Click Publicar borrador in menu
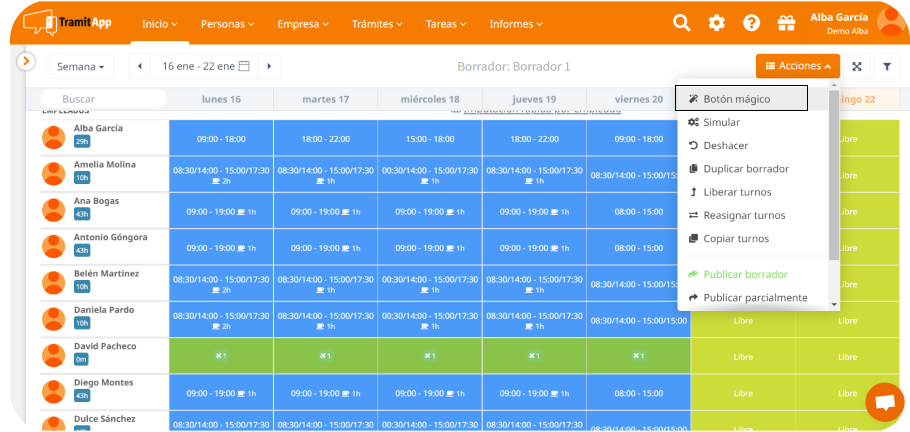 coord(745,274)
